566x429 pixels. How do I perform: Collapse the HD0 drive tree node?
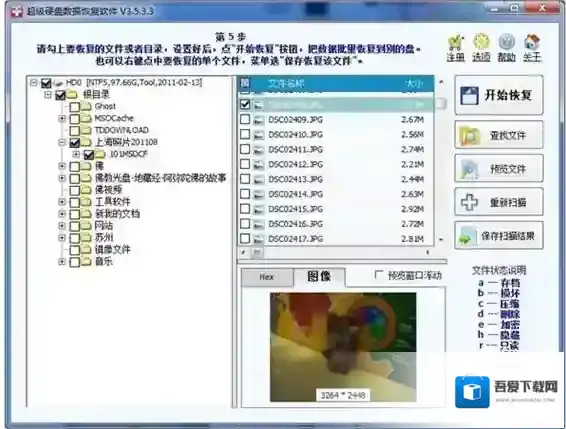[34, 83]
